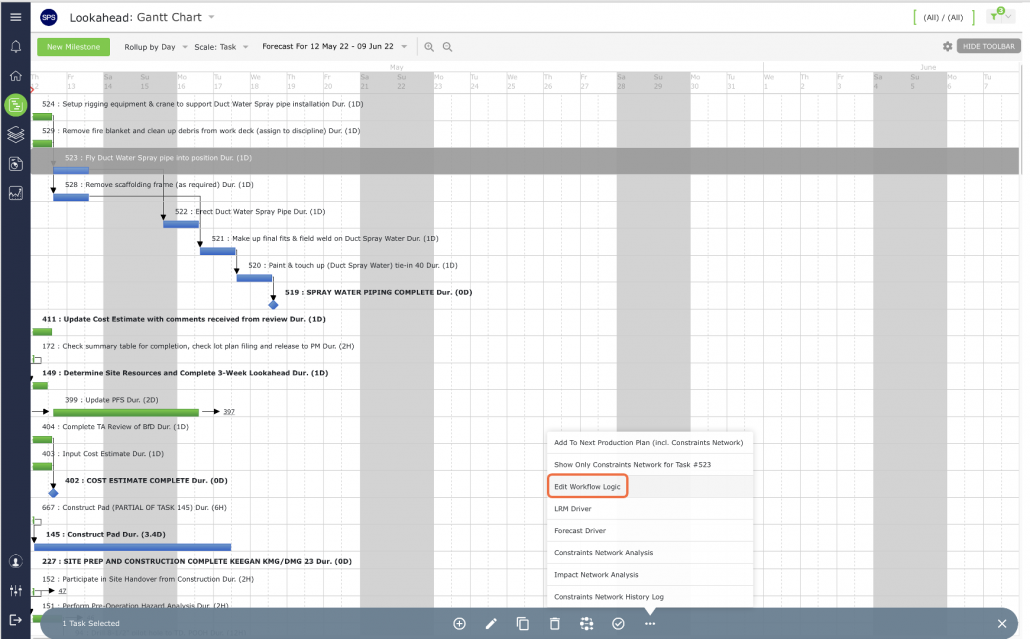Choose Forecast Driver from the menu
1030x639 pixels.
[x=649, y=531]
